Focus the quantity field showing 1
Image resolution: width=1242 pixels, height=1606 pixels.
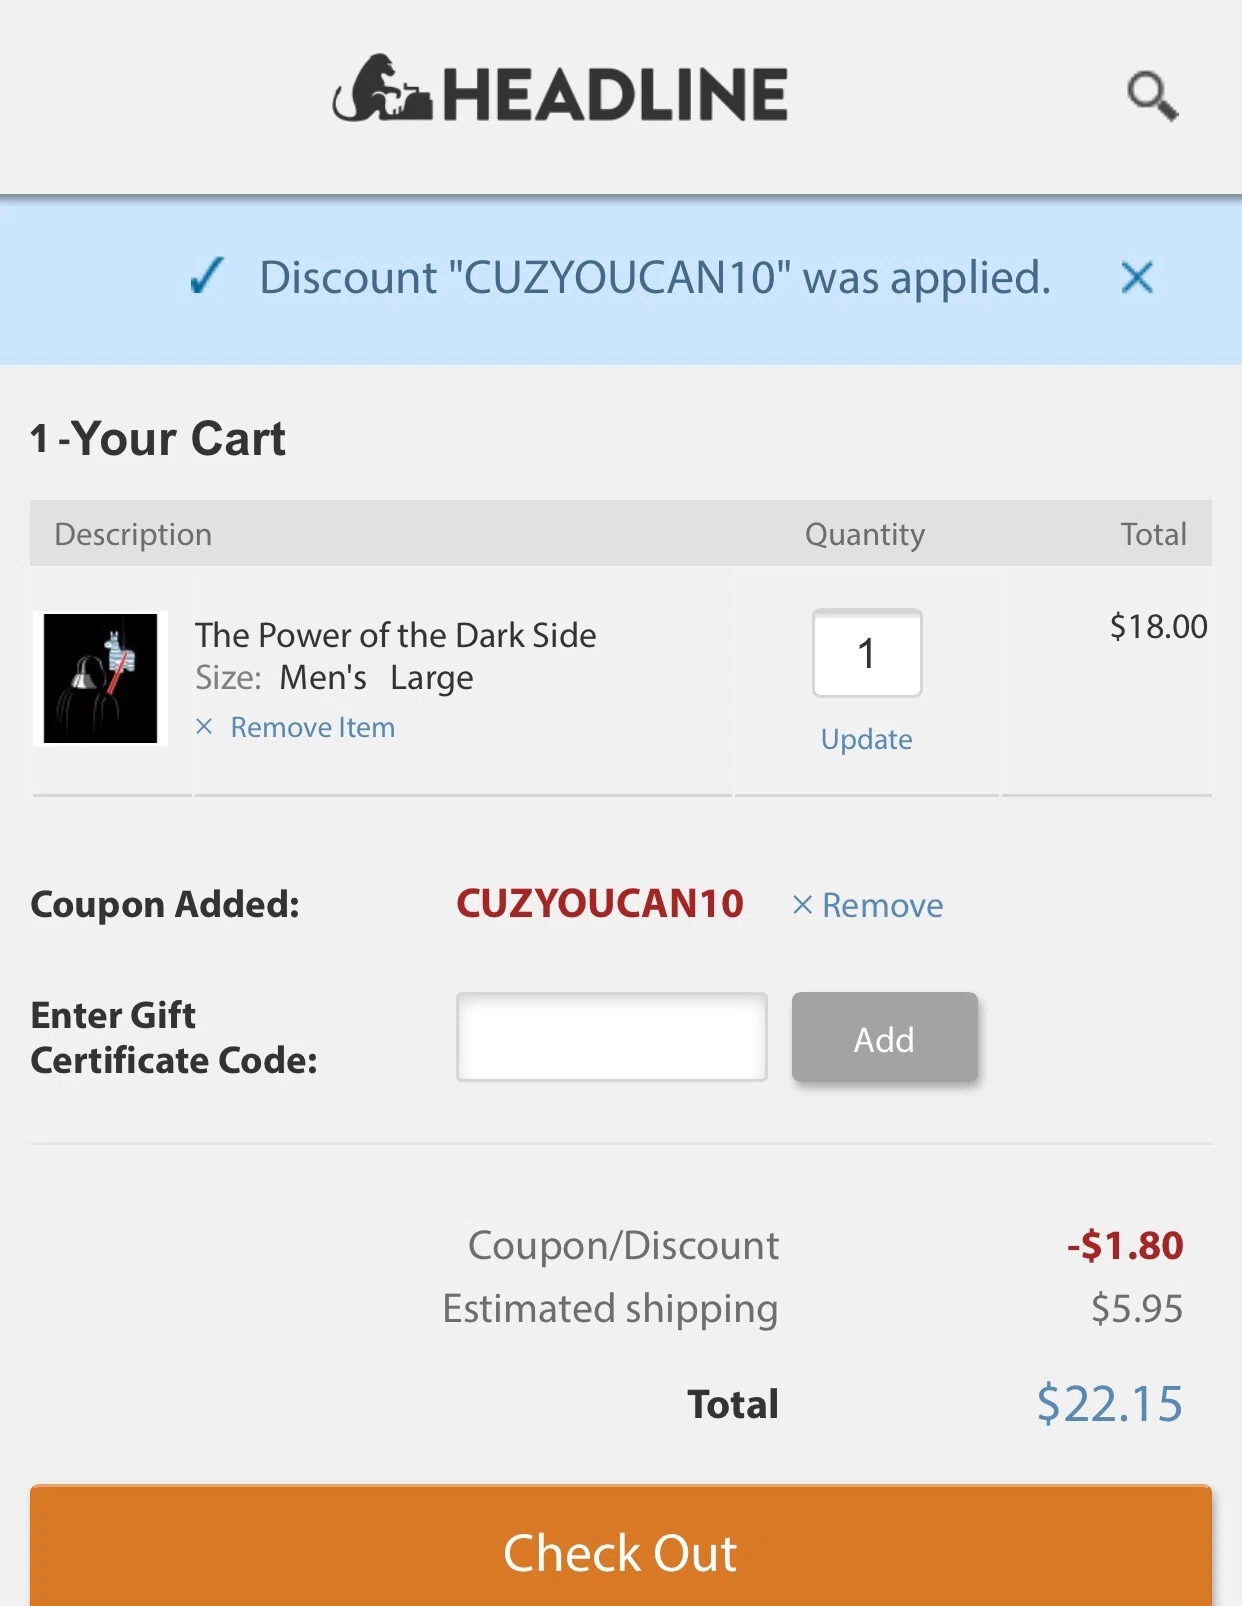867,653
